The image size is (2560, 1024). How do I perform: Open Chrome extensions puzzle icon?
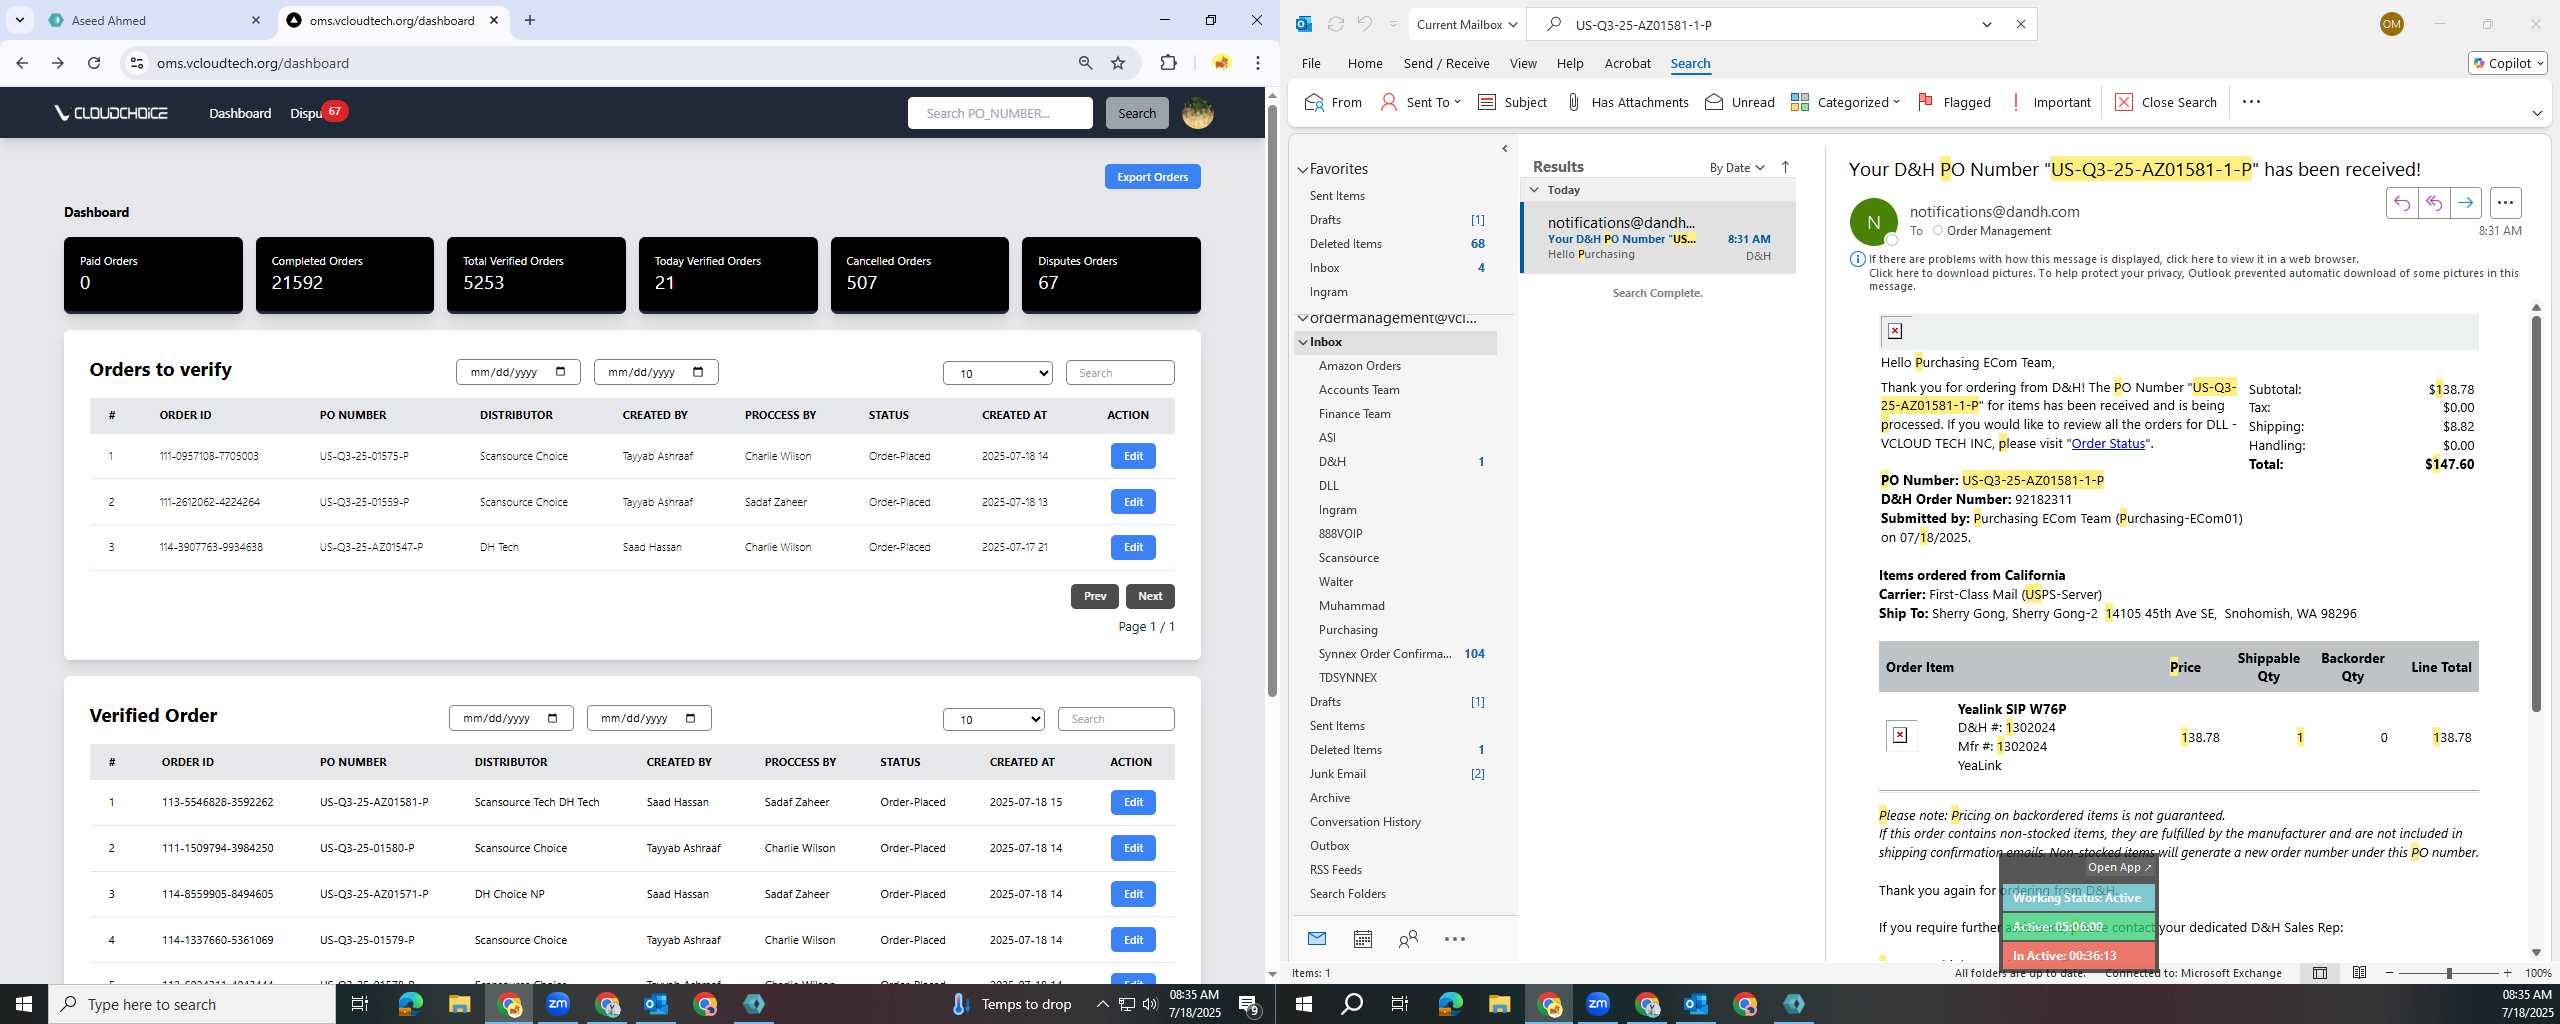click(x=1168, y=63)
